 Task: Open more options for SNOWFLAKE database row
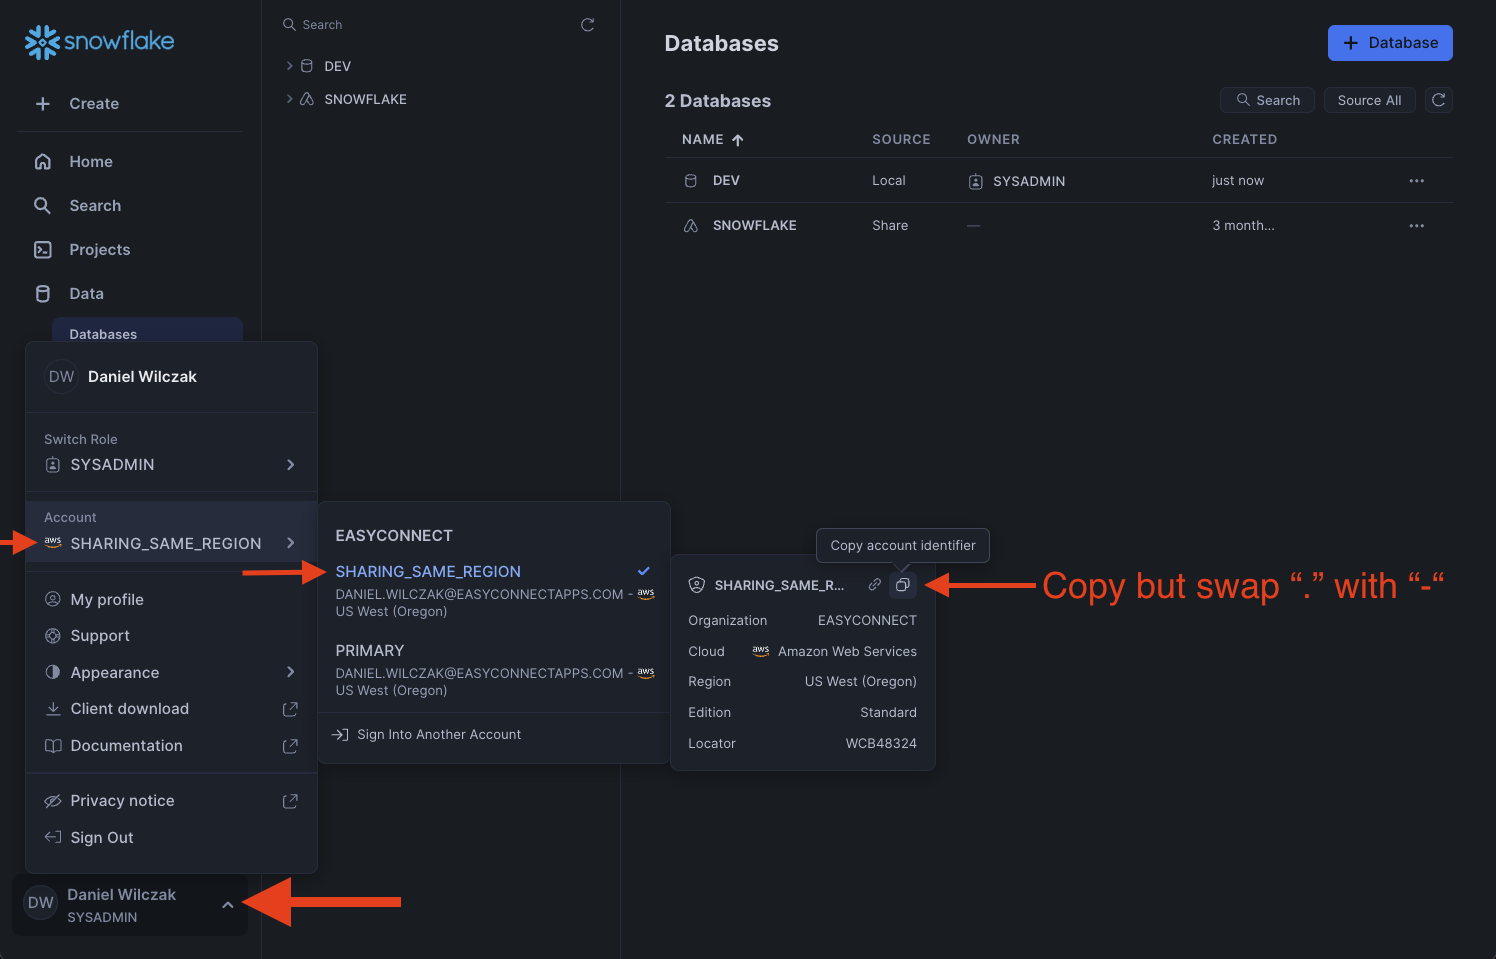click(1416, 226)
